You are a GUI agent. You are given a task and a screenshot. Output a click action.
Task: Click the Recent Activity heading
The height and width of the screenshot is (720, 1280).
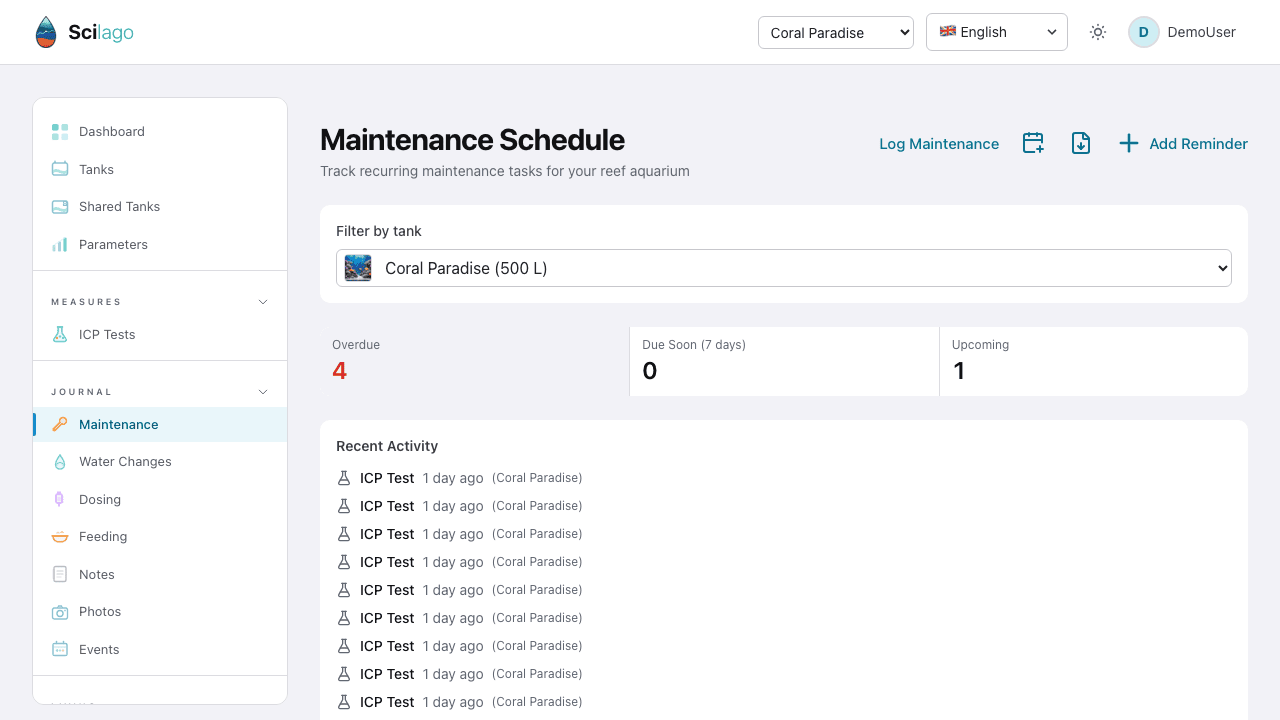(x=387, y=446)
